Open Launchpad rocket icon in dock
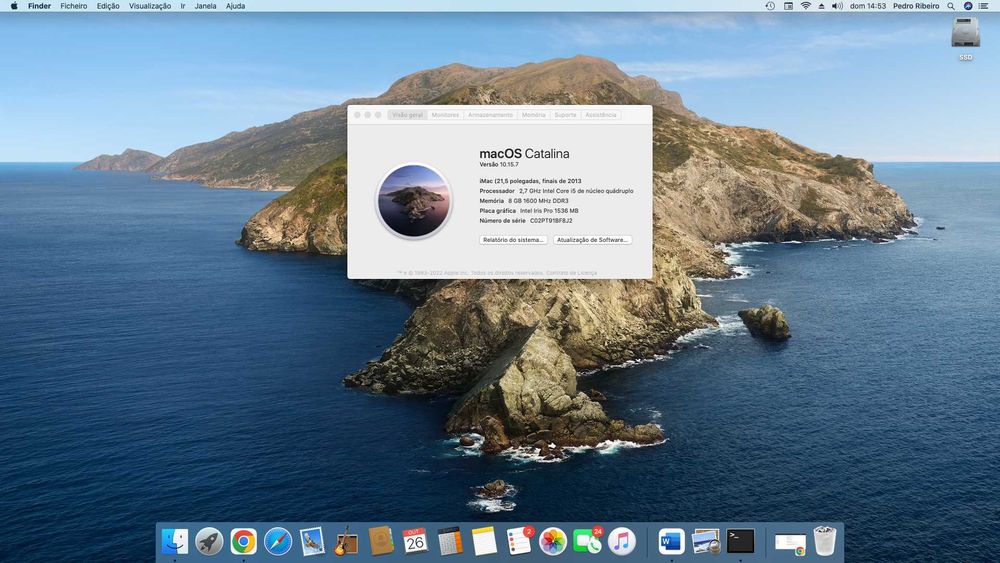The width and height of the screenshot is (1000, 563). click(x=209, y=541)
